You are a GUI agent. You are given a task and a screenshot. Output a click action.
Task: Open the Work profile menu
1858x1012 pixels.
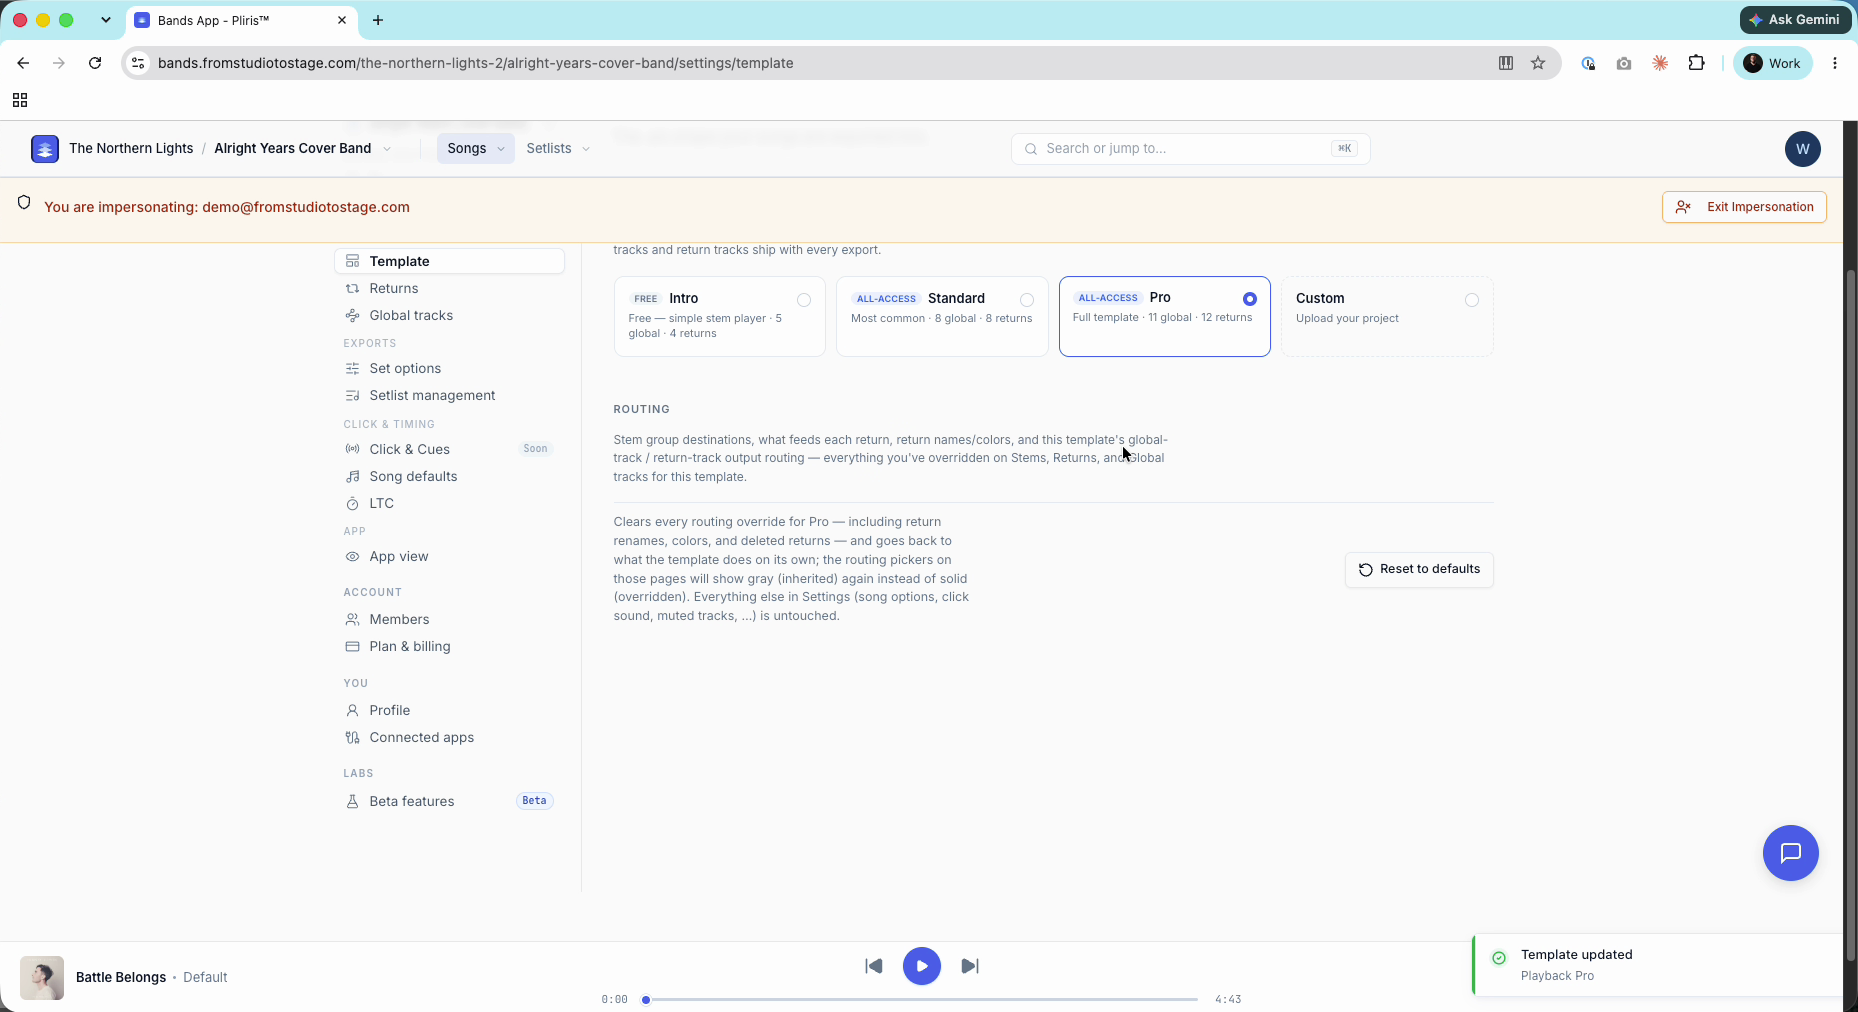(1772, 63)
